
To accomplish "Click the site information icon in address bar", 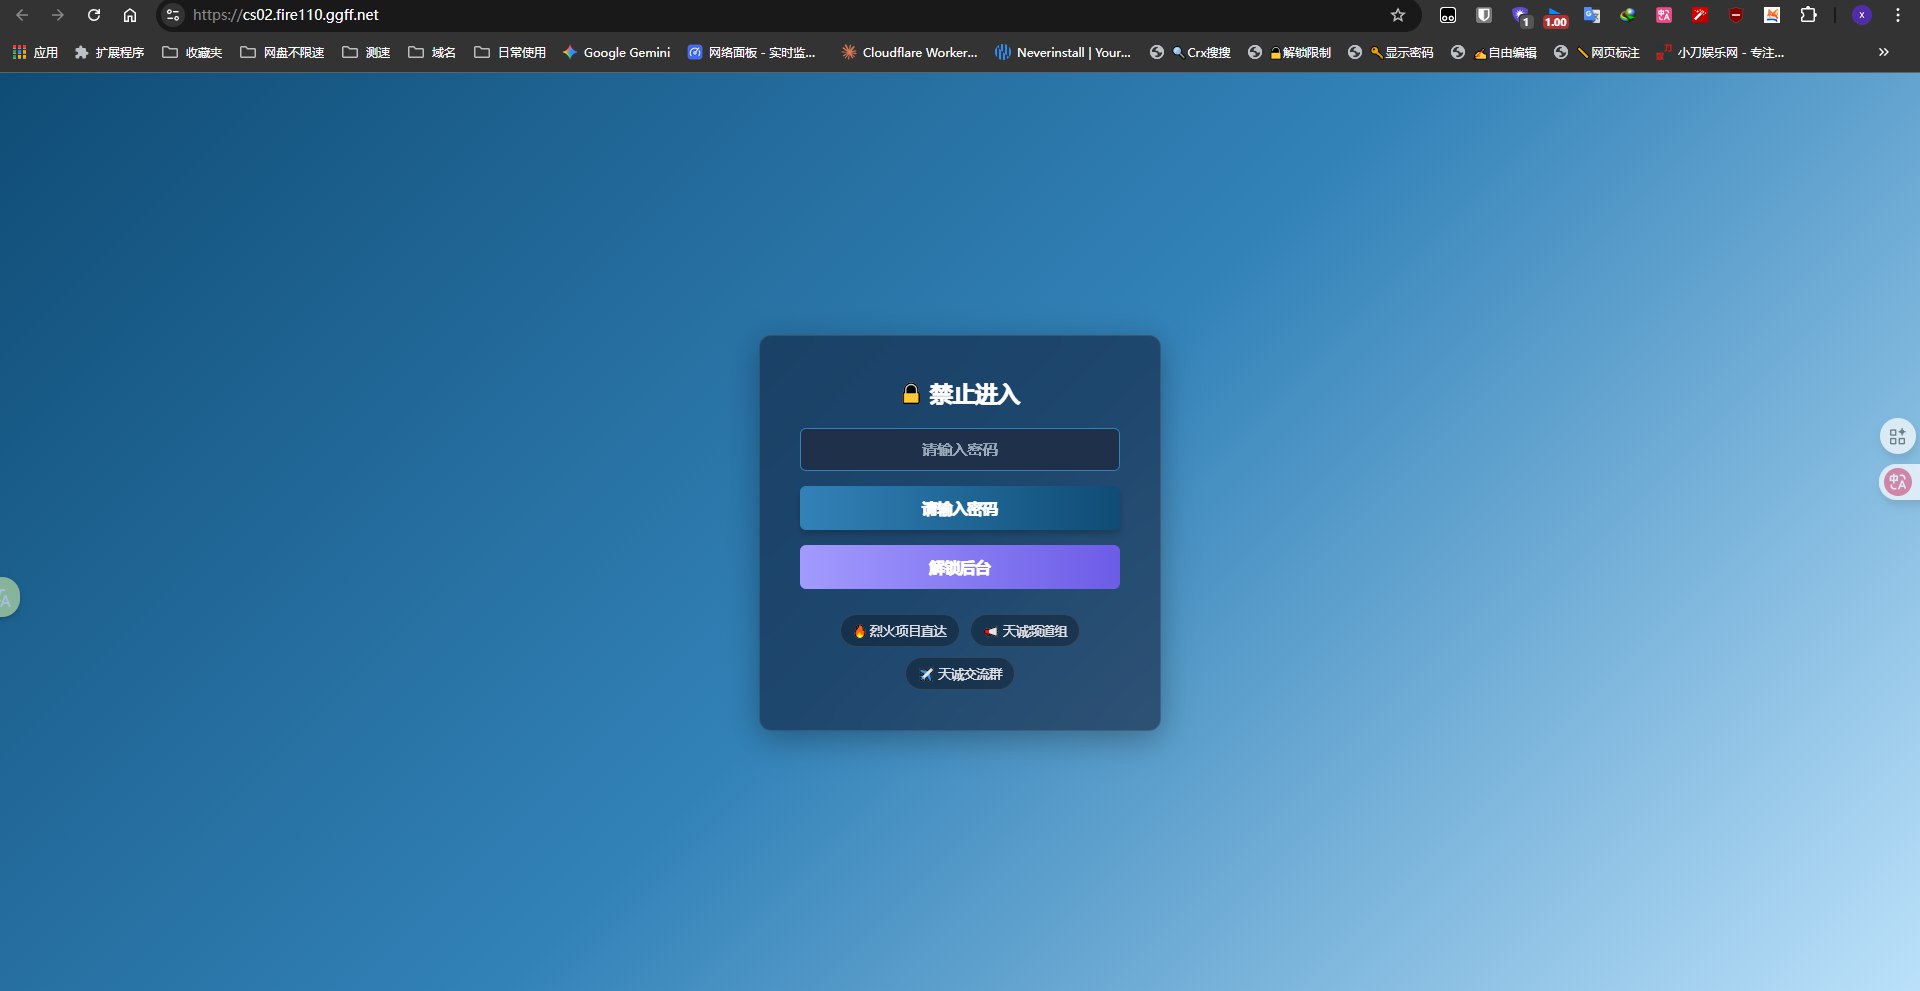I will 173,15.
